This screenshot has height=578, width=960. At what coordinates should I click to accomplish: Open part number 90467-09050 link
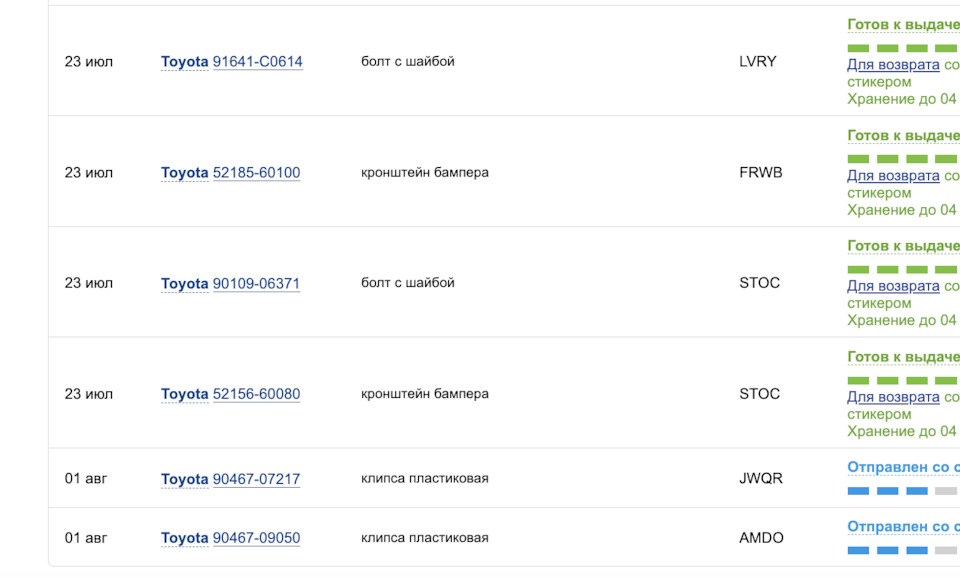[x=256, y=538]
